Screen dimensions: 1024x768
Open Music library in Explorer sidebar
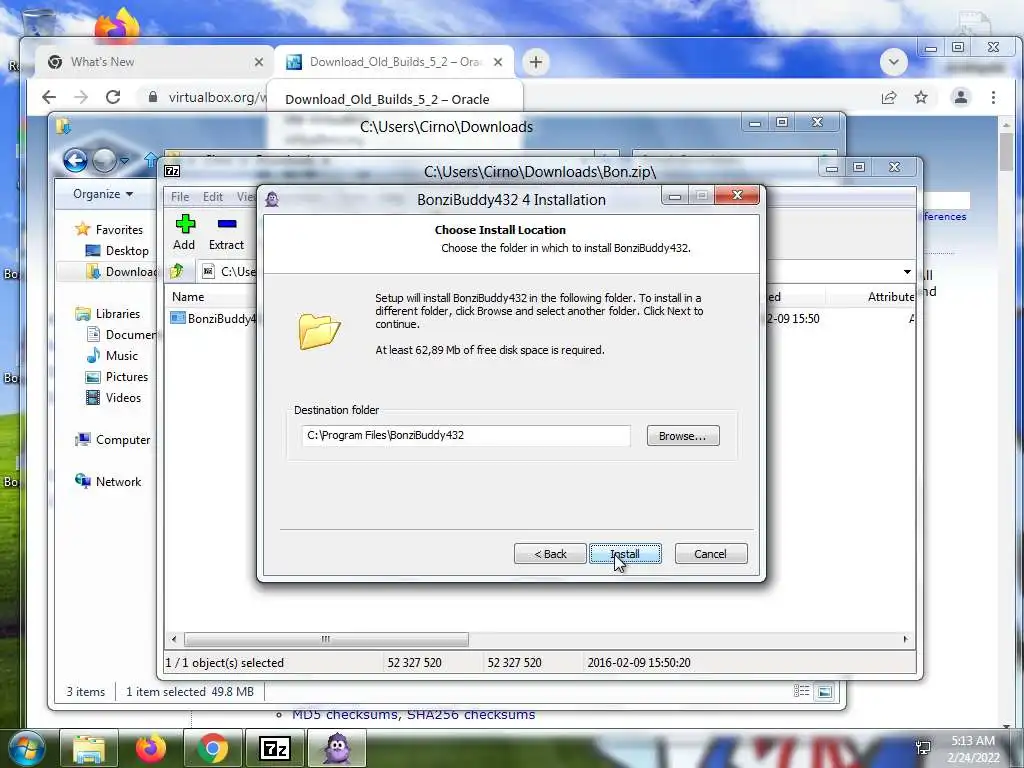pos(112,356)
